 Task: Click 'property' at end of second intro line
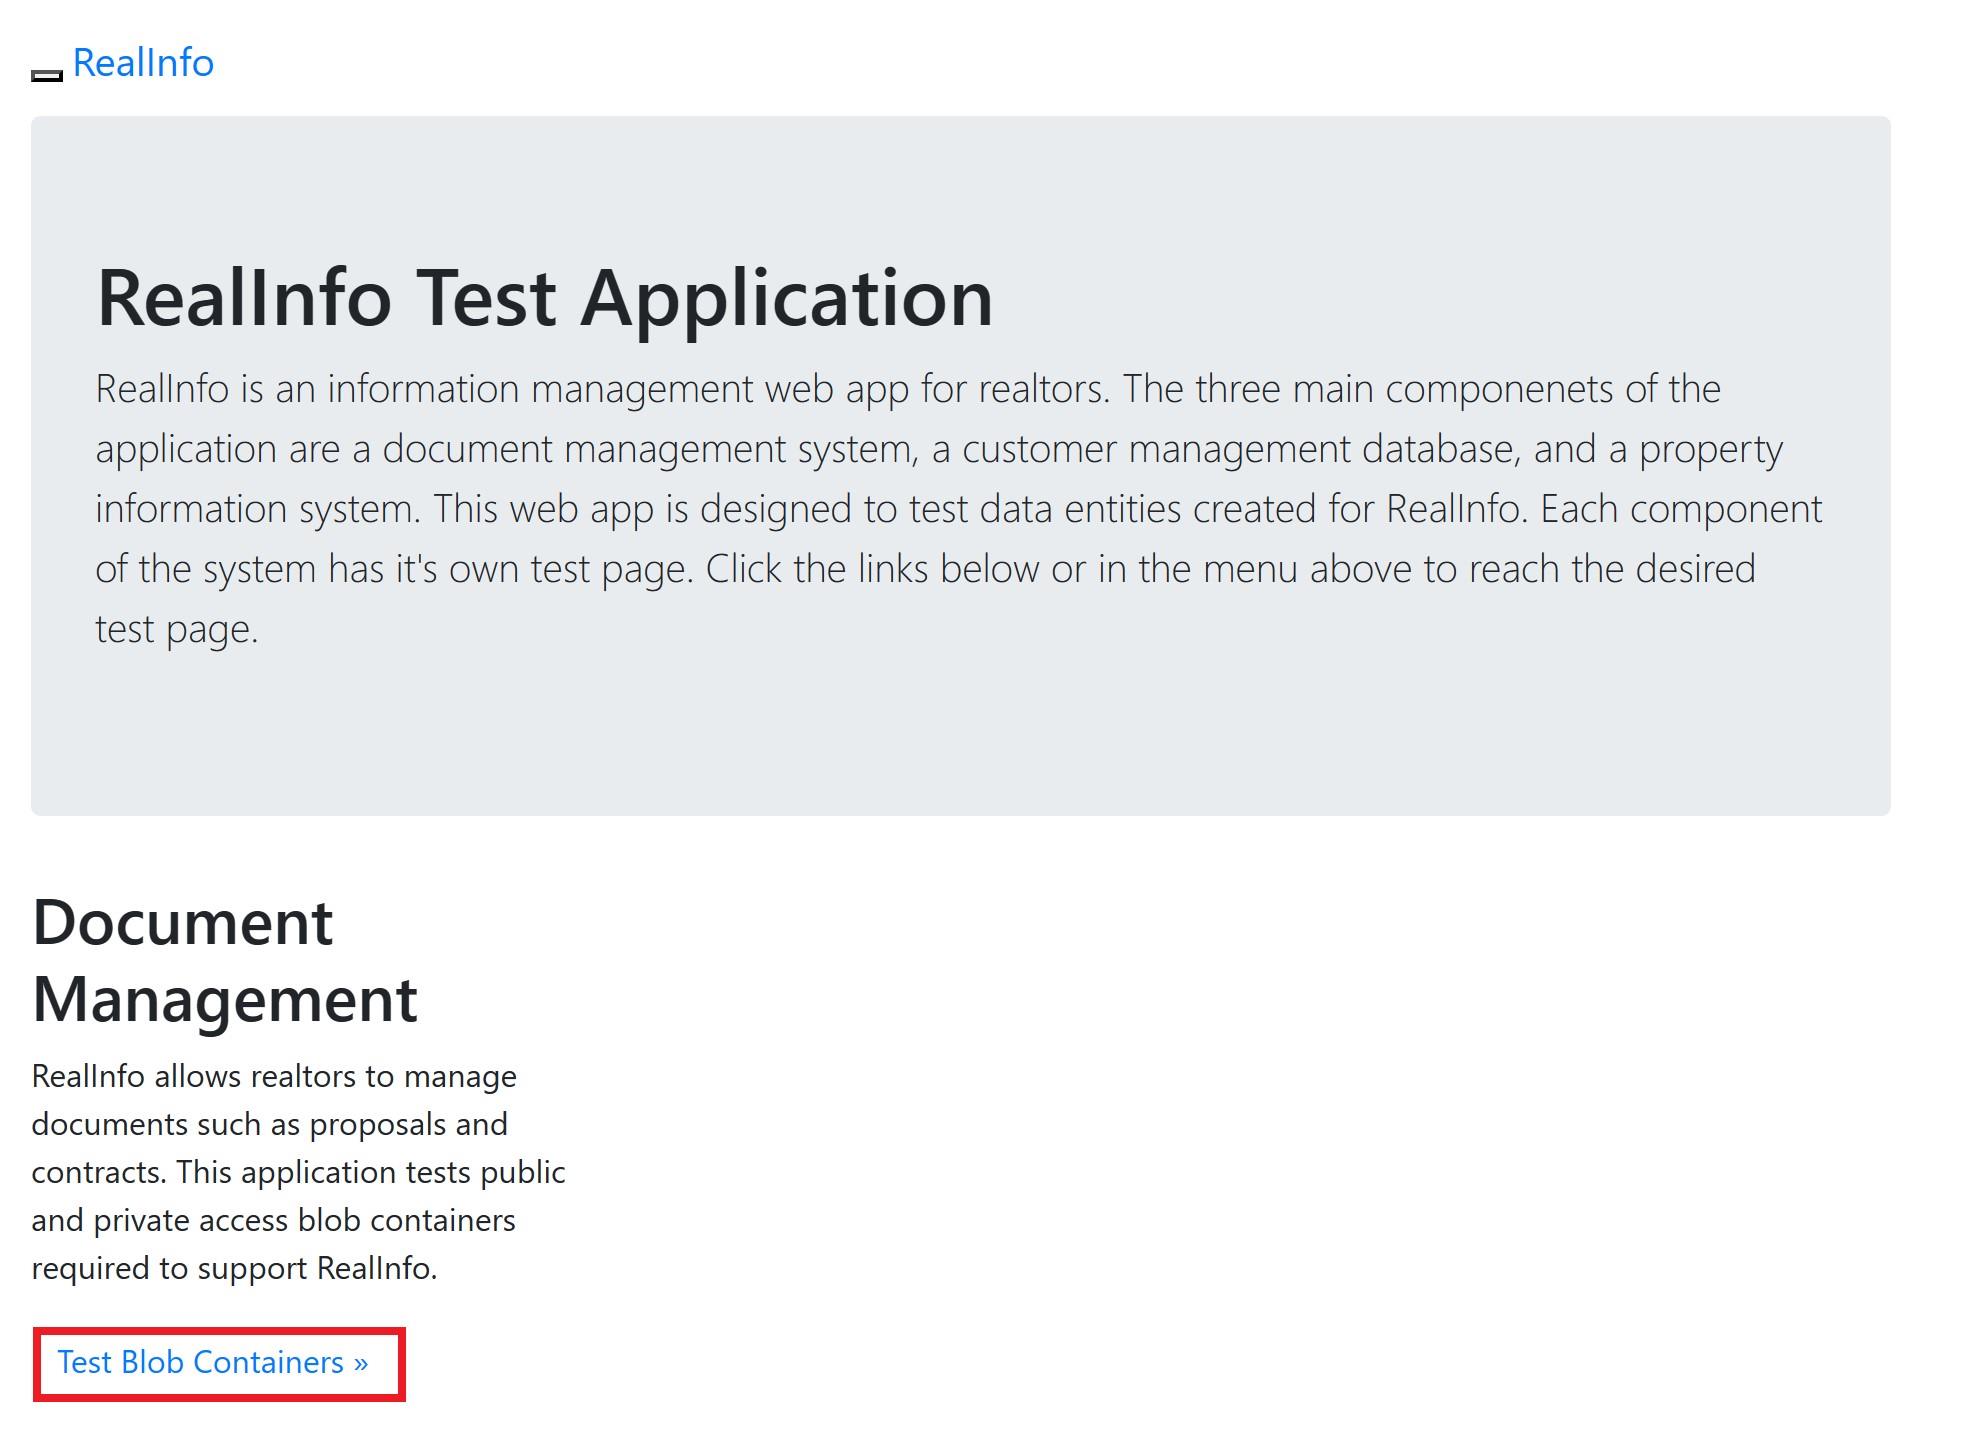tap(1710, 449)
